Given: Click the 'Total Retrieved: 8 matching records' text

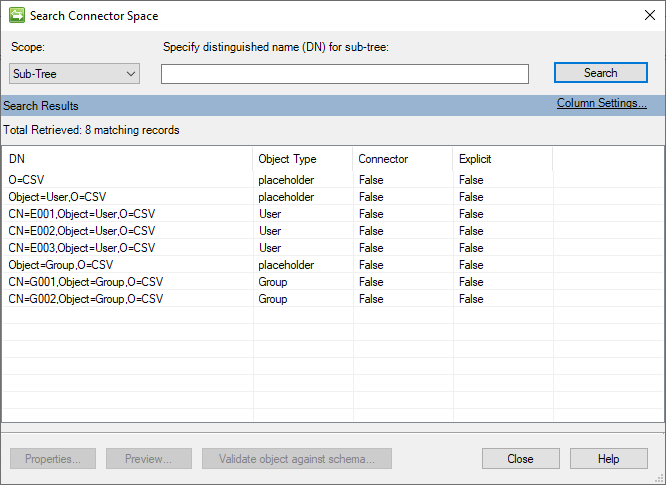Looking at the screenshot, I should tap(91, 130).
